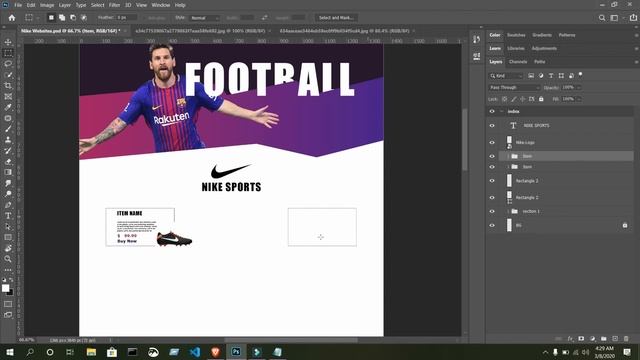Create new adjustment layer icon
This screenshot has width=640, height=360.
(x=592, y=339)
